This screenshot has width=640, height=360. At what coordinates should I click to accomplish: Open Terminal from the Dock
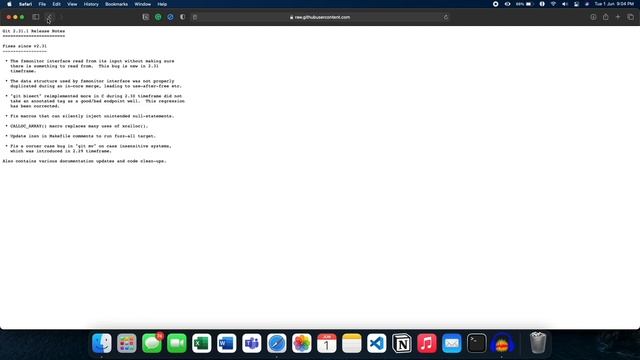coord(477,343)
